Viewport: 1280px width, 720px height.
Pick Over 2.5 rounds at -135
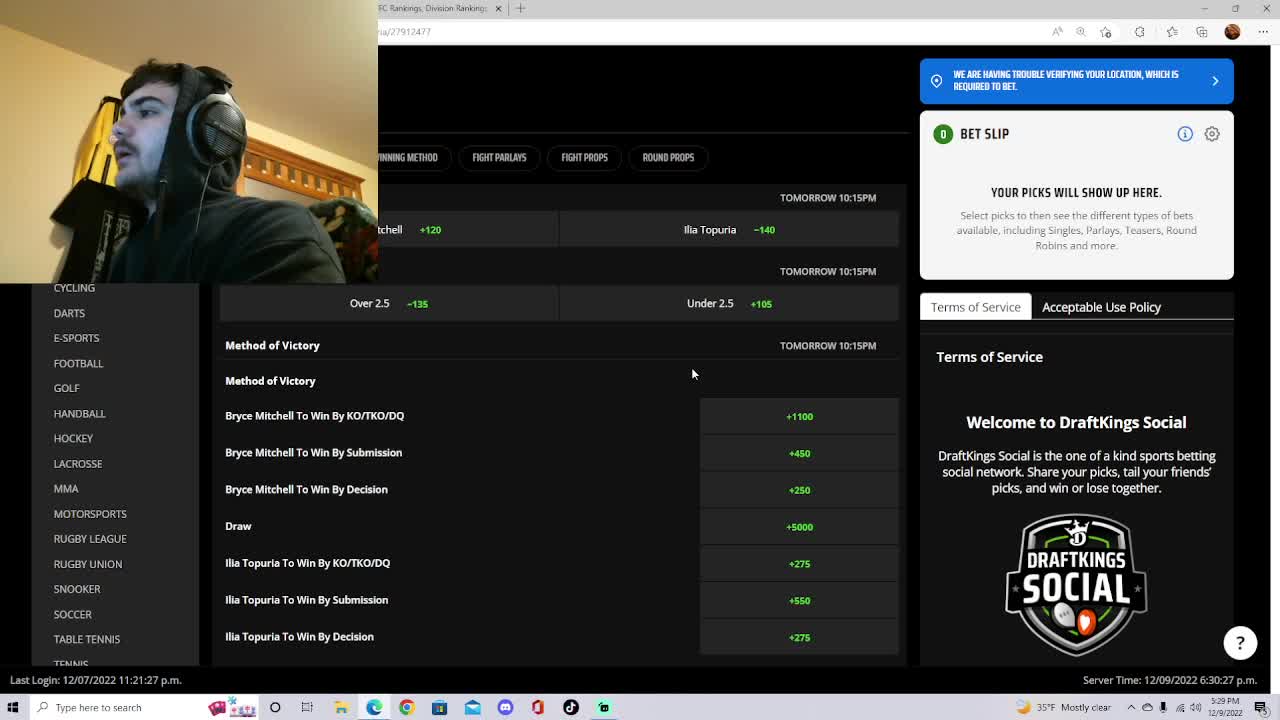pyautogui.click(x=389, y=304)
